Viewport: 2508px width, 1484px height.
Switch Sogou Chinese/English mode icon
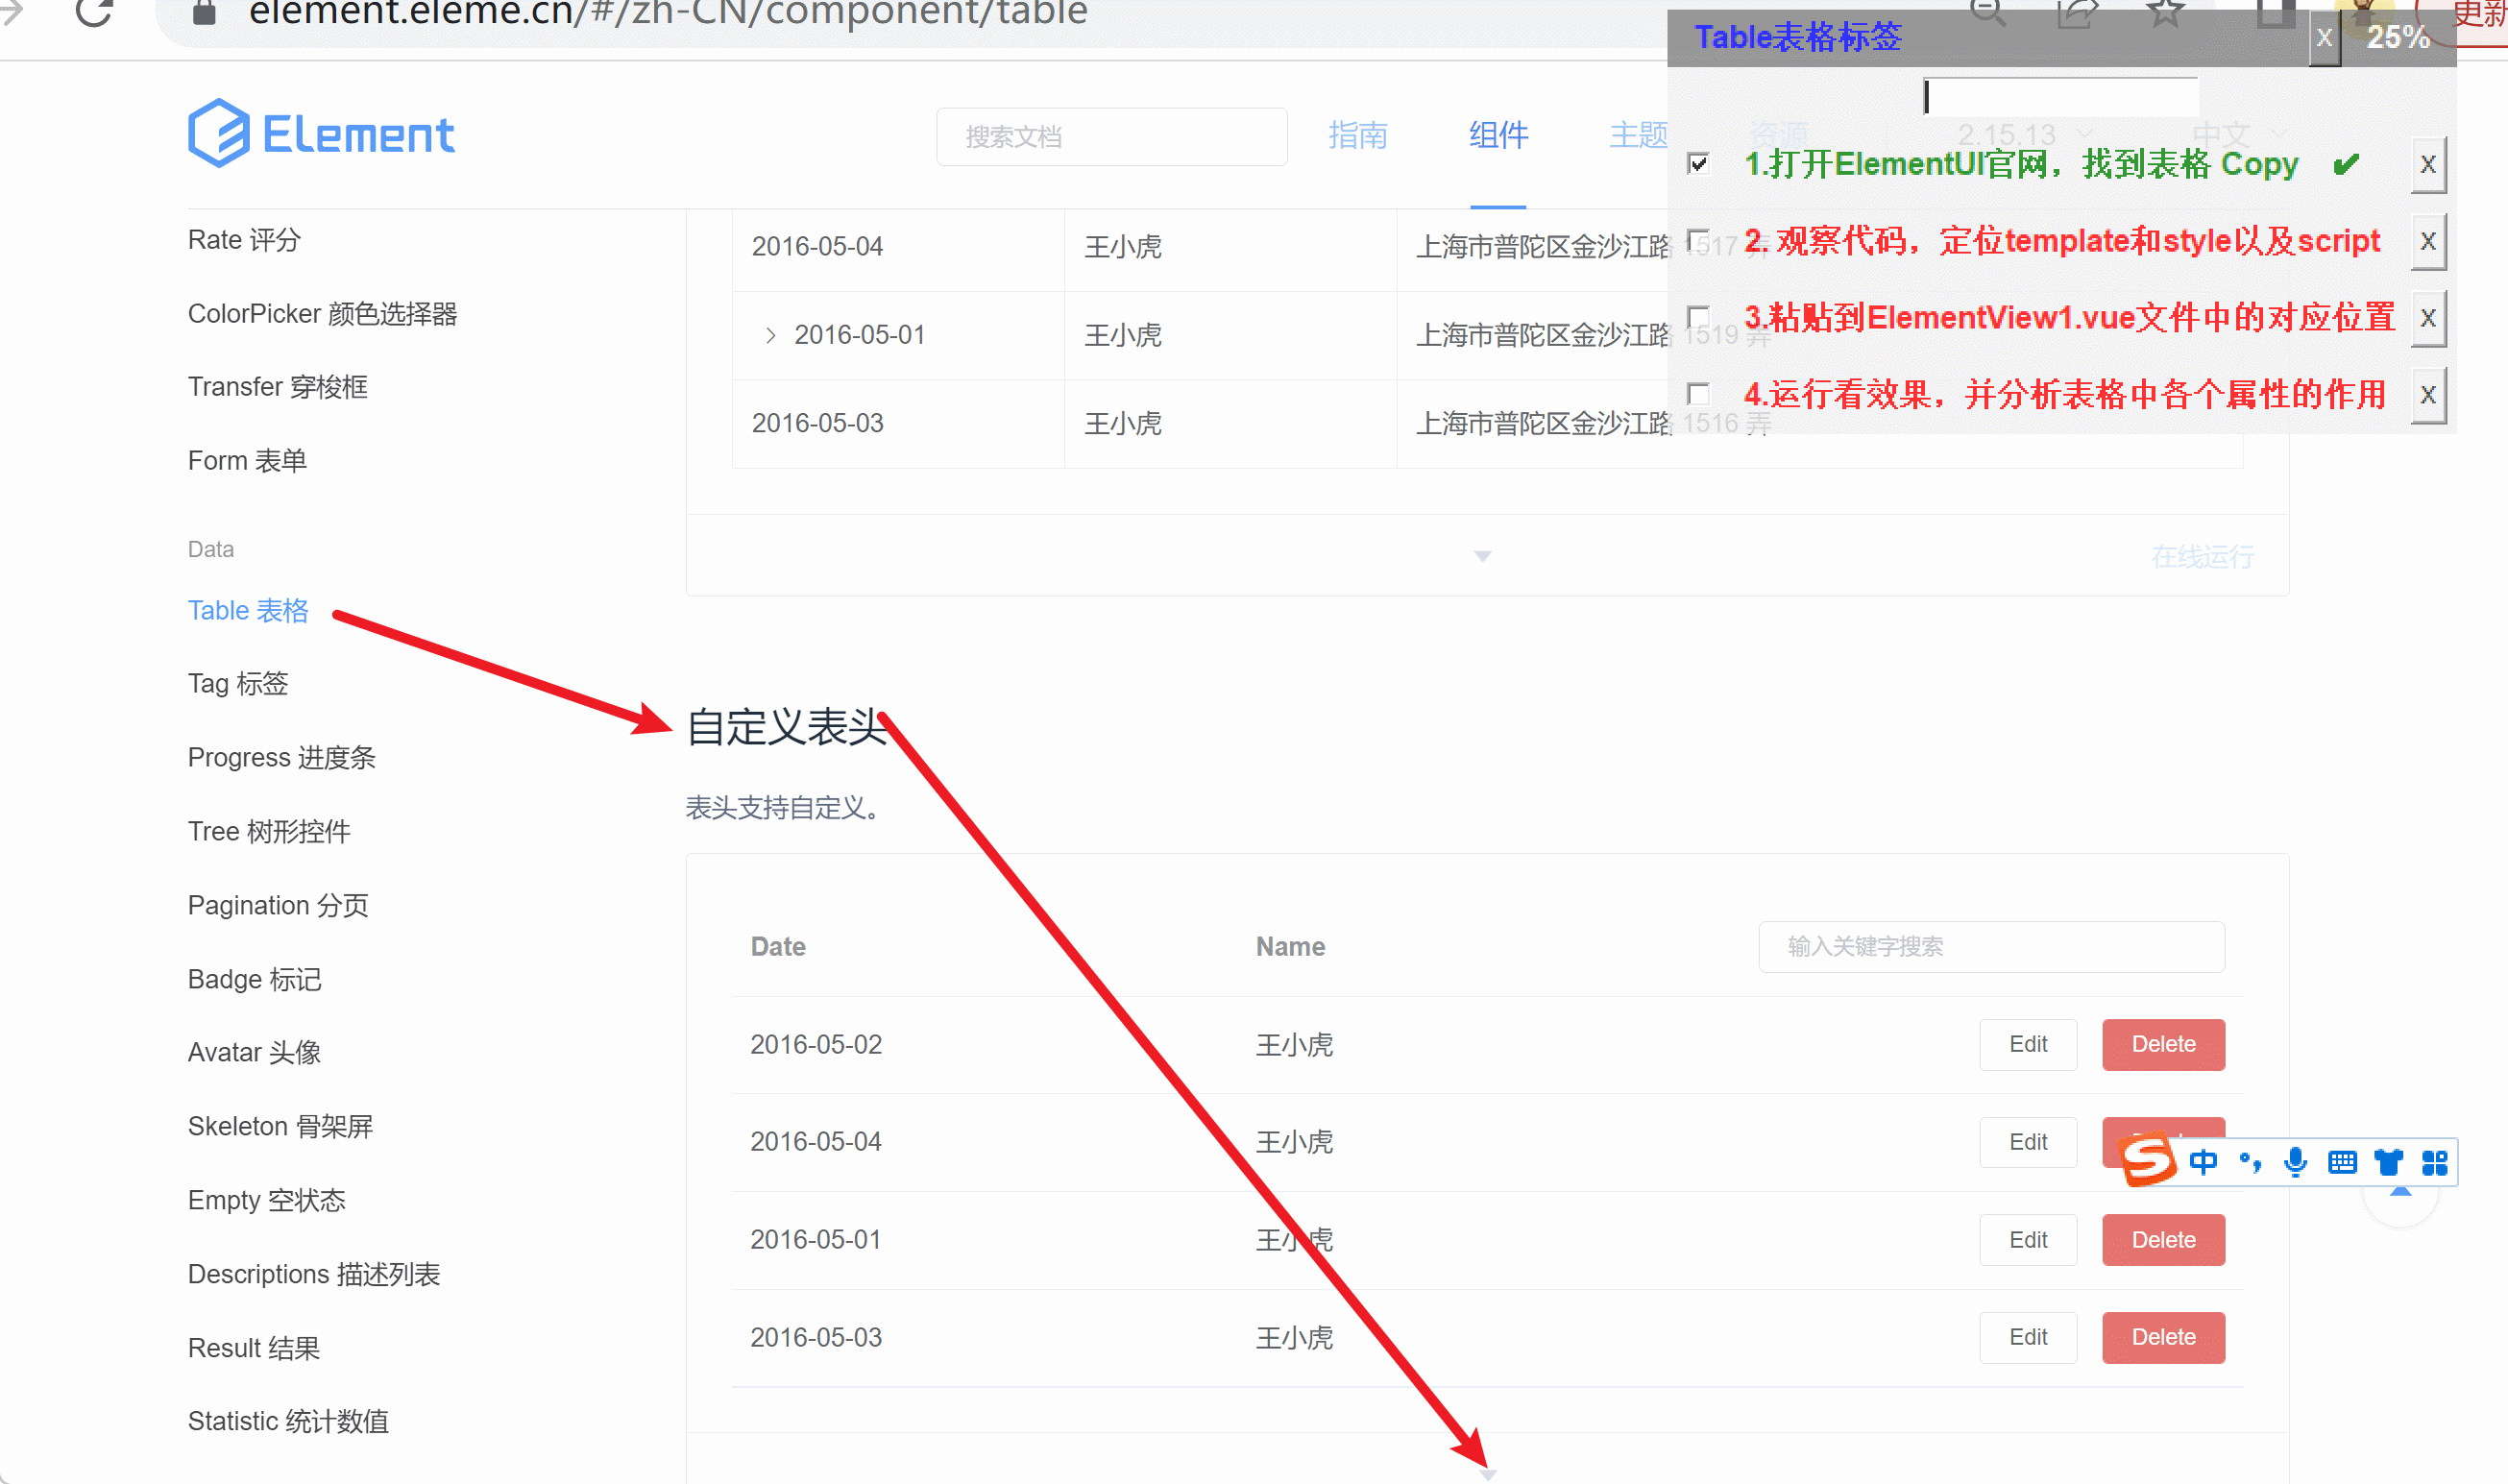2203,1162
